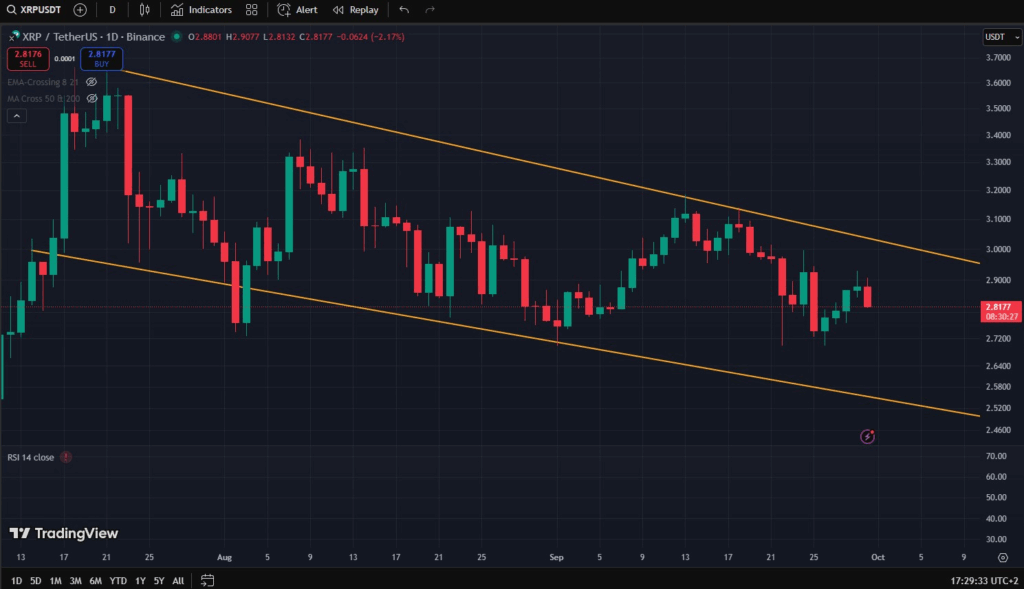Click the undo arrow
This screenshot has height=589, width=1024.
(x=404, y=10)
